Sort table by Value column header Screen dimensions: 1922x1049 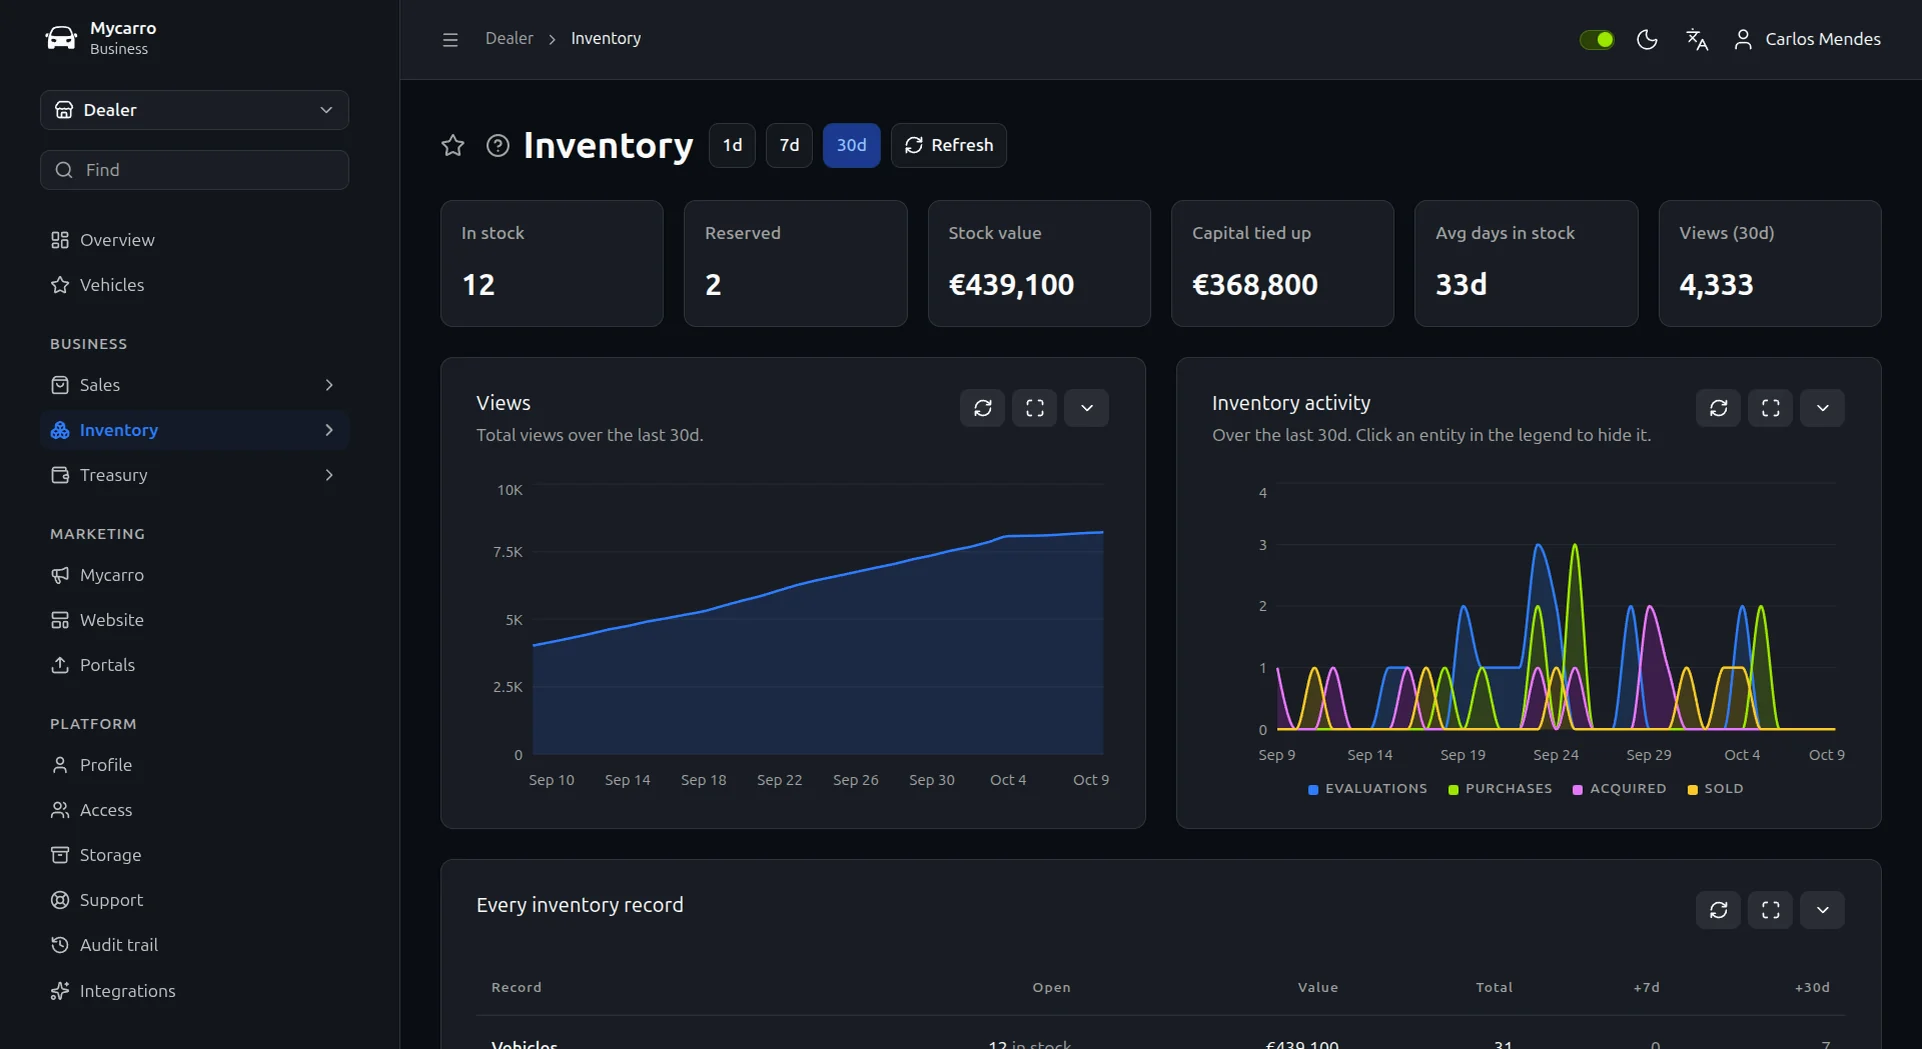(1317, 987)
